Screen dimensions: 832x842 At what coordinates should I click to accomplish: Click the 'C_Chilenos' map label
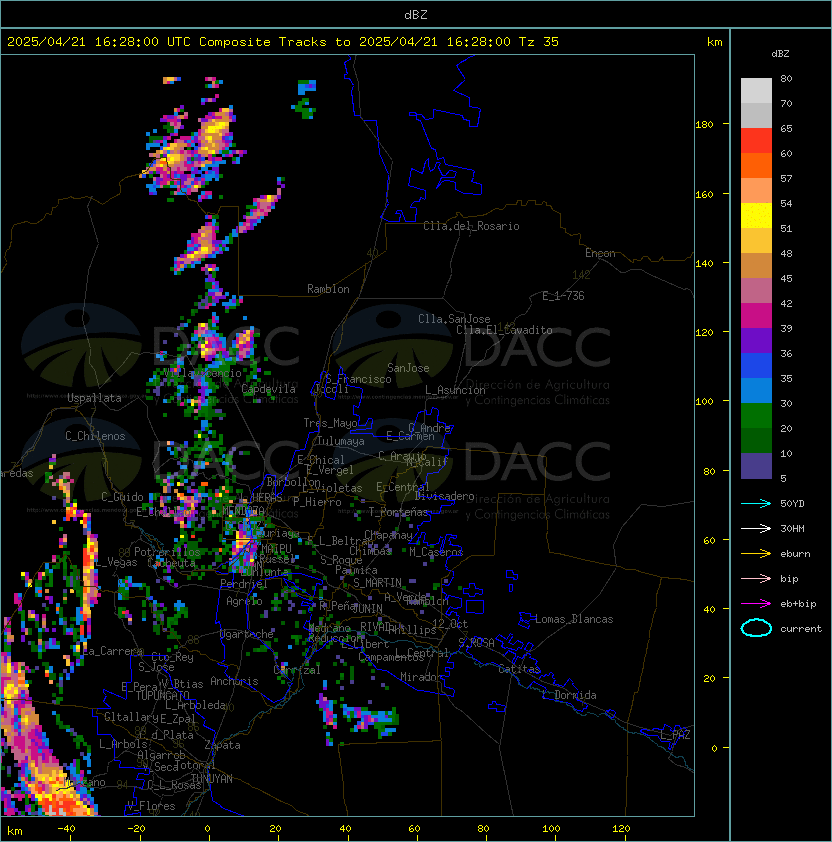coord(95,436)
